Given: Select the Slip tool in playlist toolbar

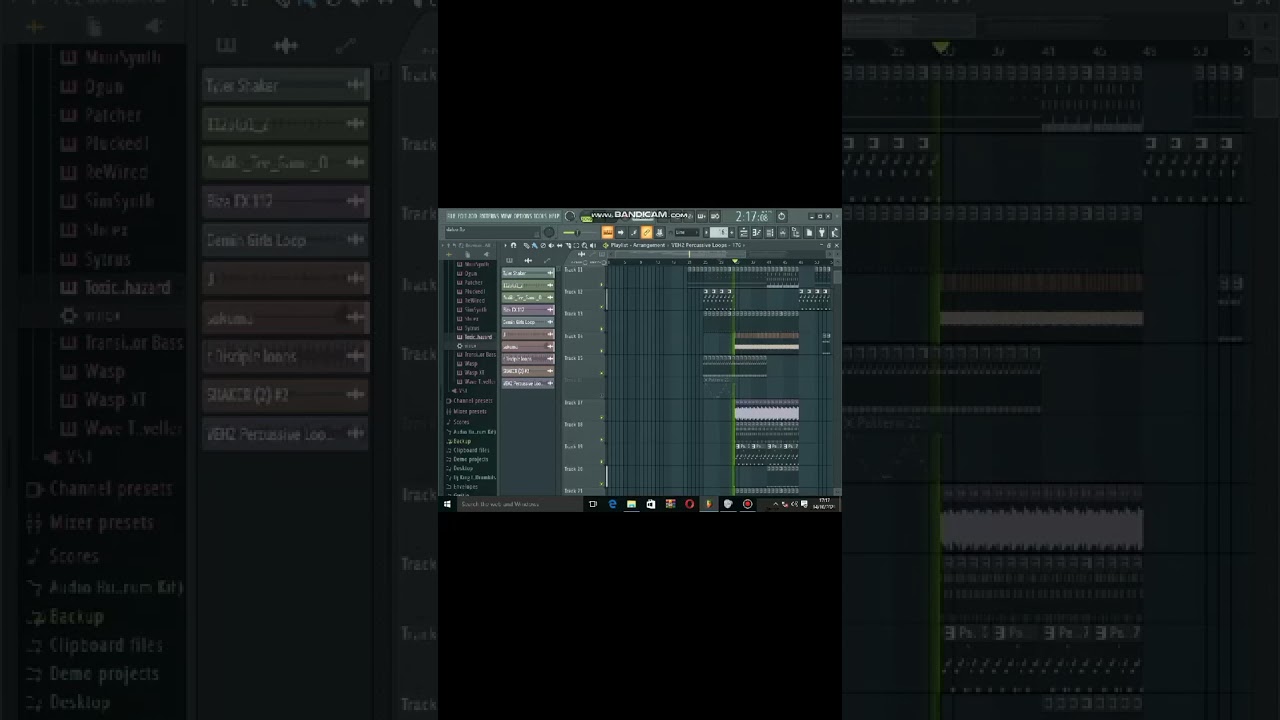Looking at the screenshot, I should [559, 245].
